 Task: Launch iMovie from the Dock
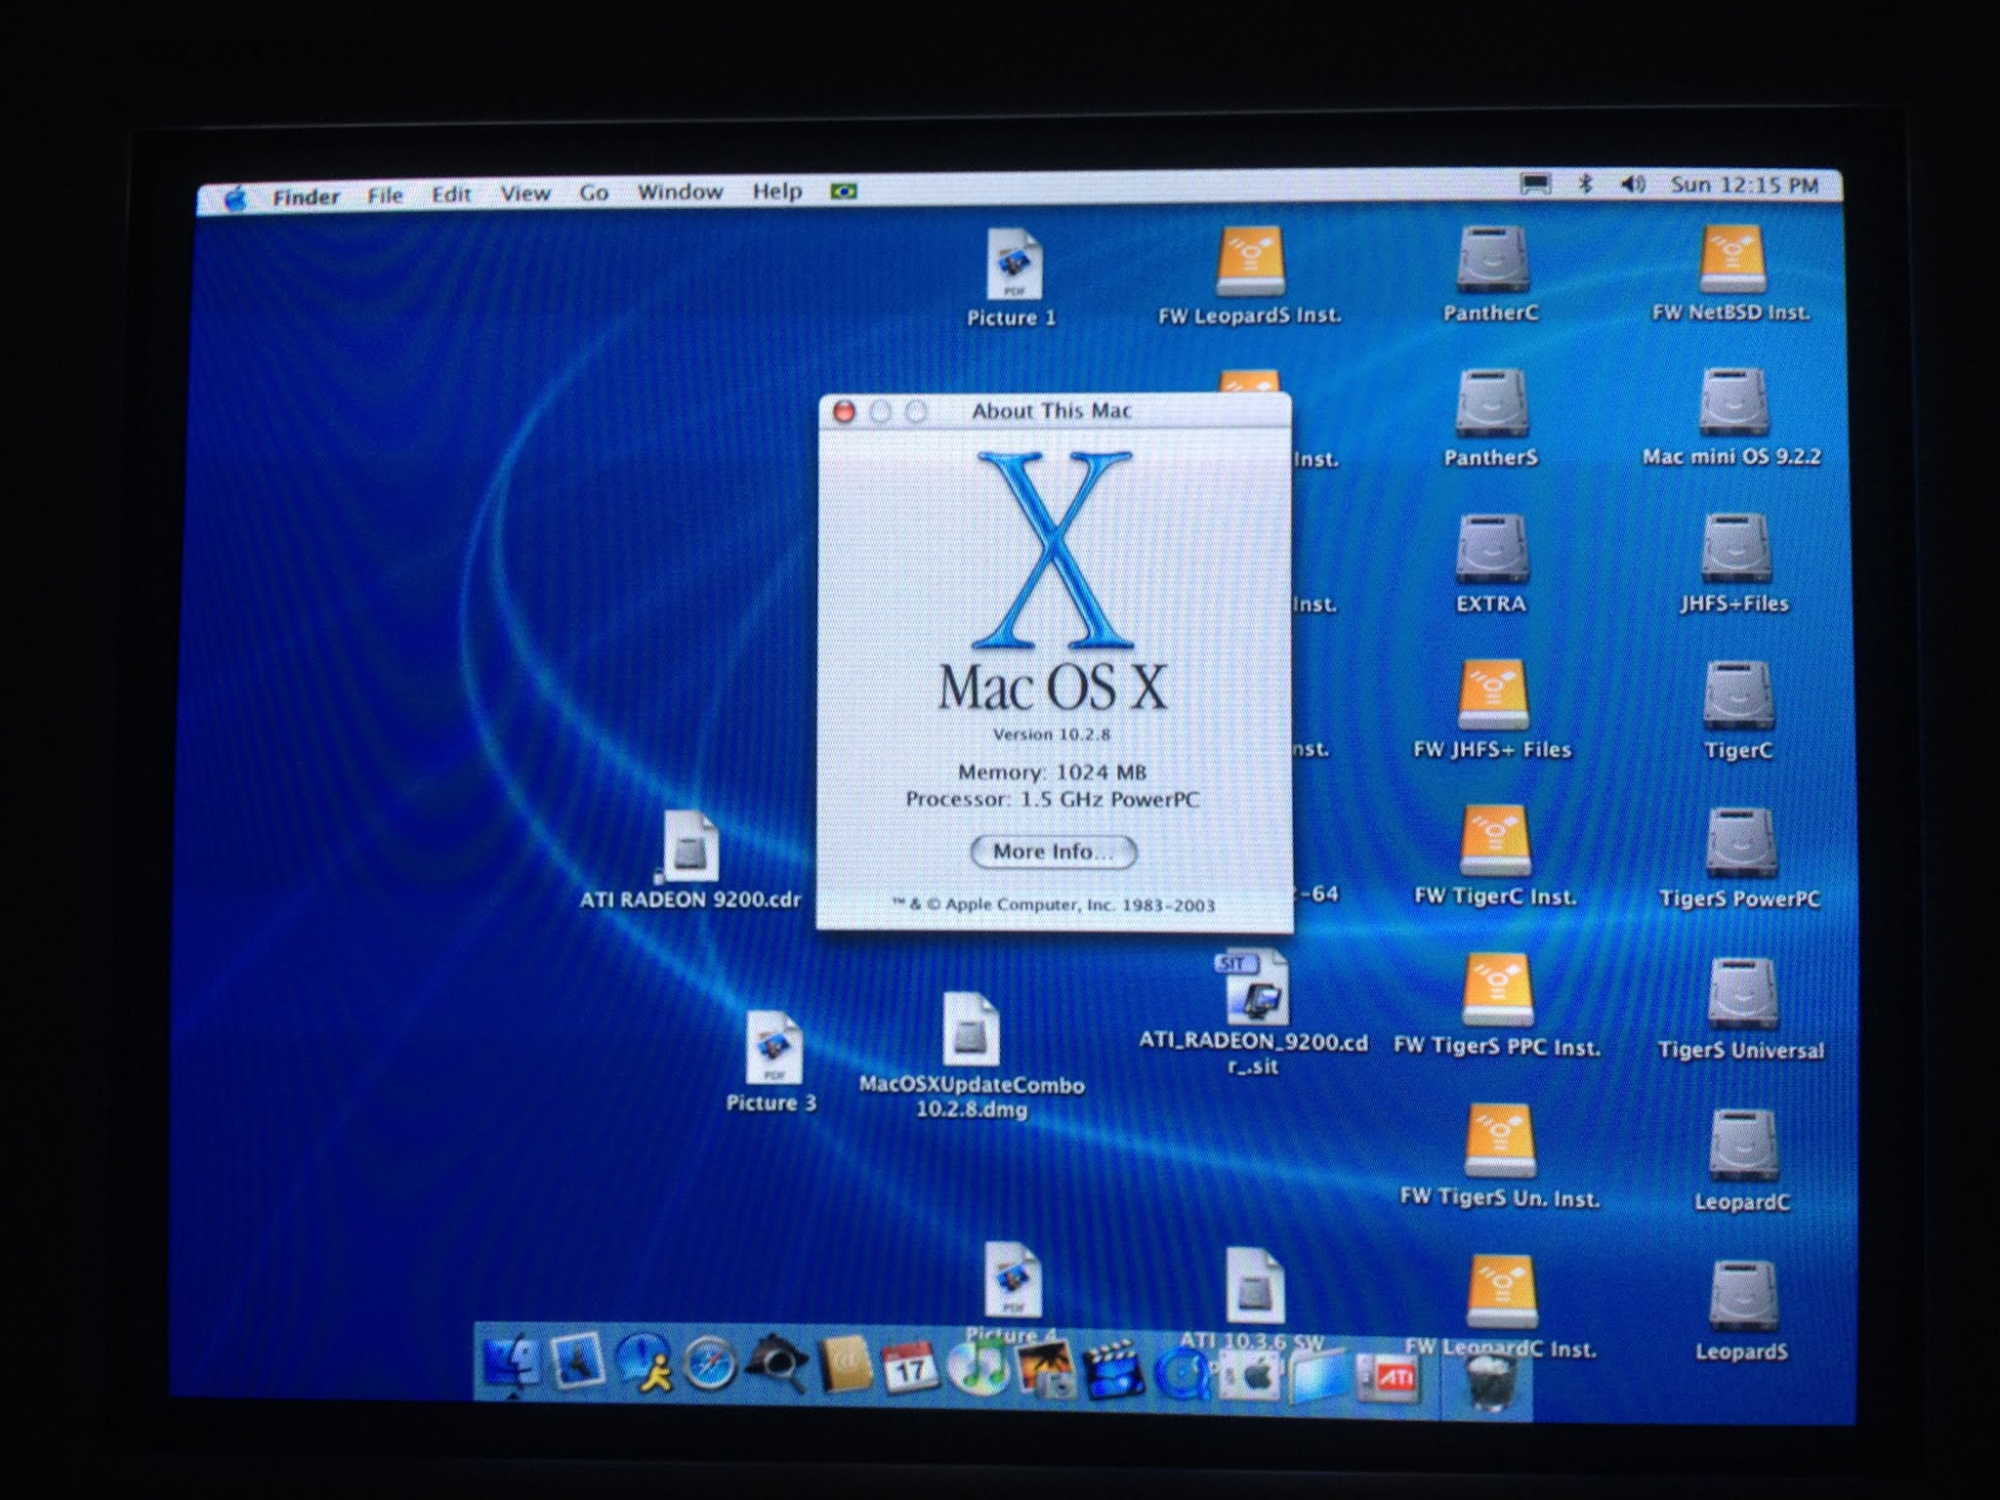point(1112,1370)
